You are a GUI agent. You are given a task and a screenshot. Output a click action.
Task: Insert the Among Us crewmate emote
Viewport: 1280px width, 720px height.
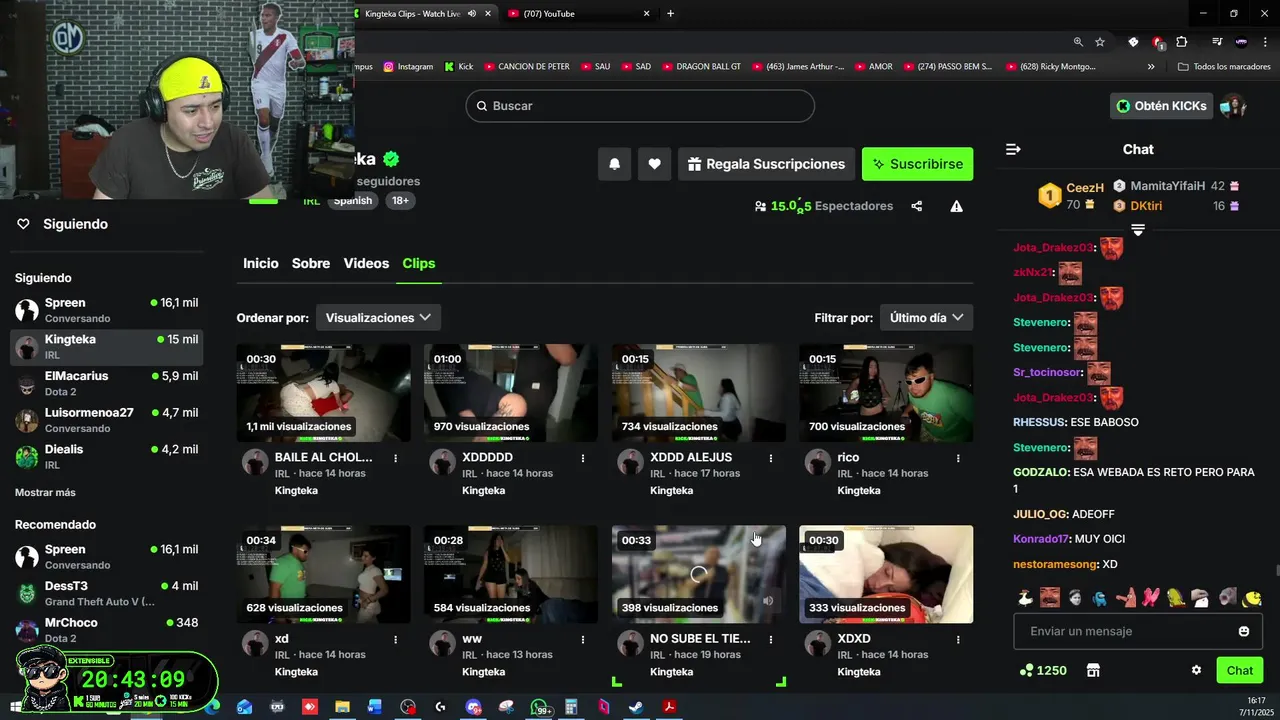coord(1100,598)
